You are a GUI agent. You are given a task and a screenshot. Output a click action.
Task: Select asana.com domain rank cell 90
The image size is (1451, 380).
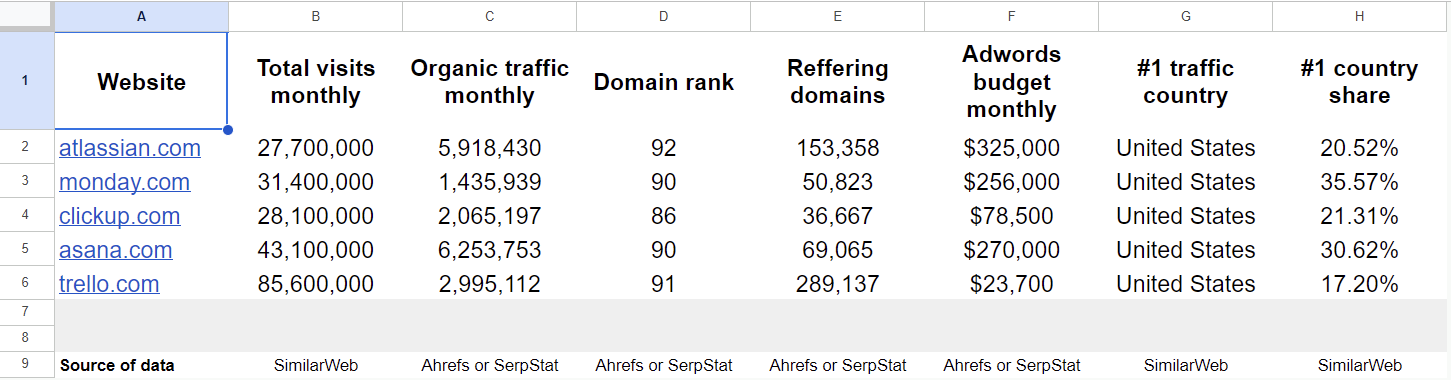click(664, 250)
